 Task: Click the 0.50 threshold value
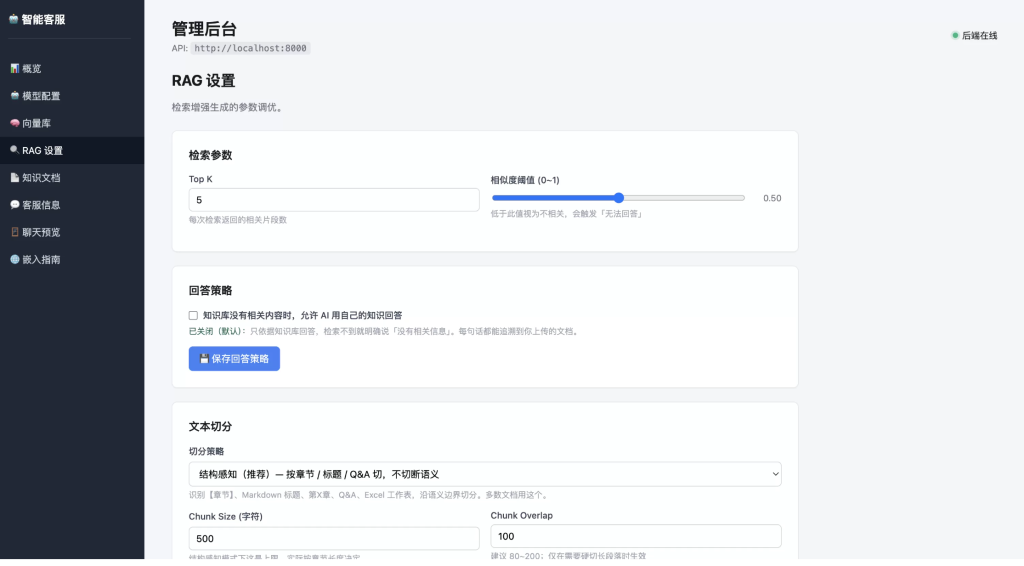(x=772, y=198)
